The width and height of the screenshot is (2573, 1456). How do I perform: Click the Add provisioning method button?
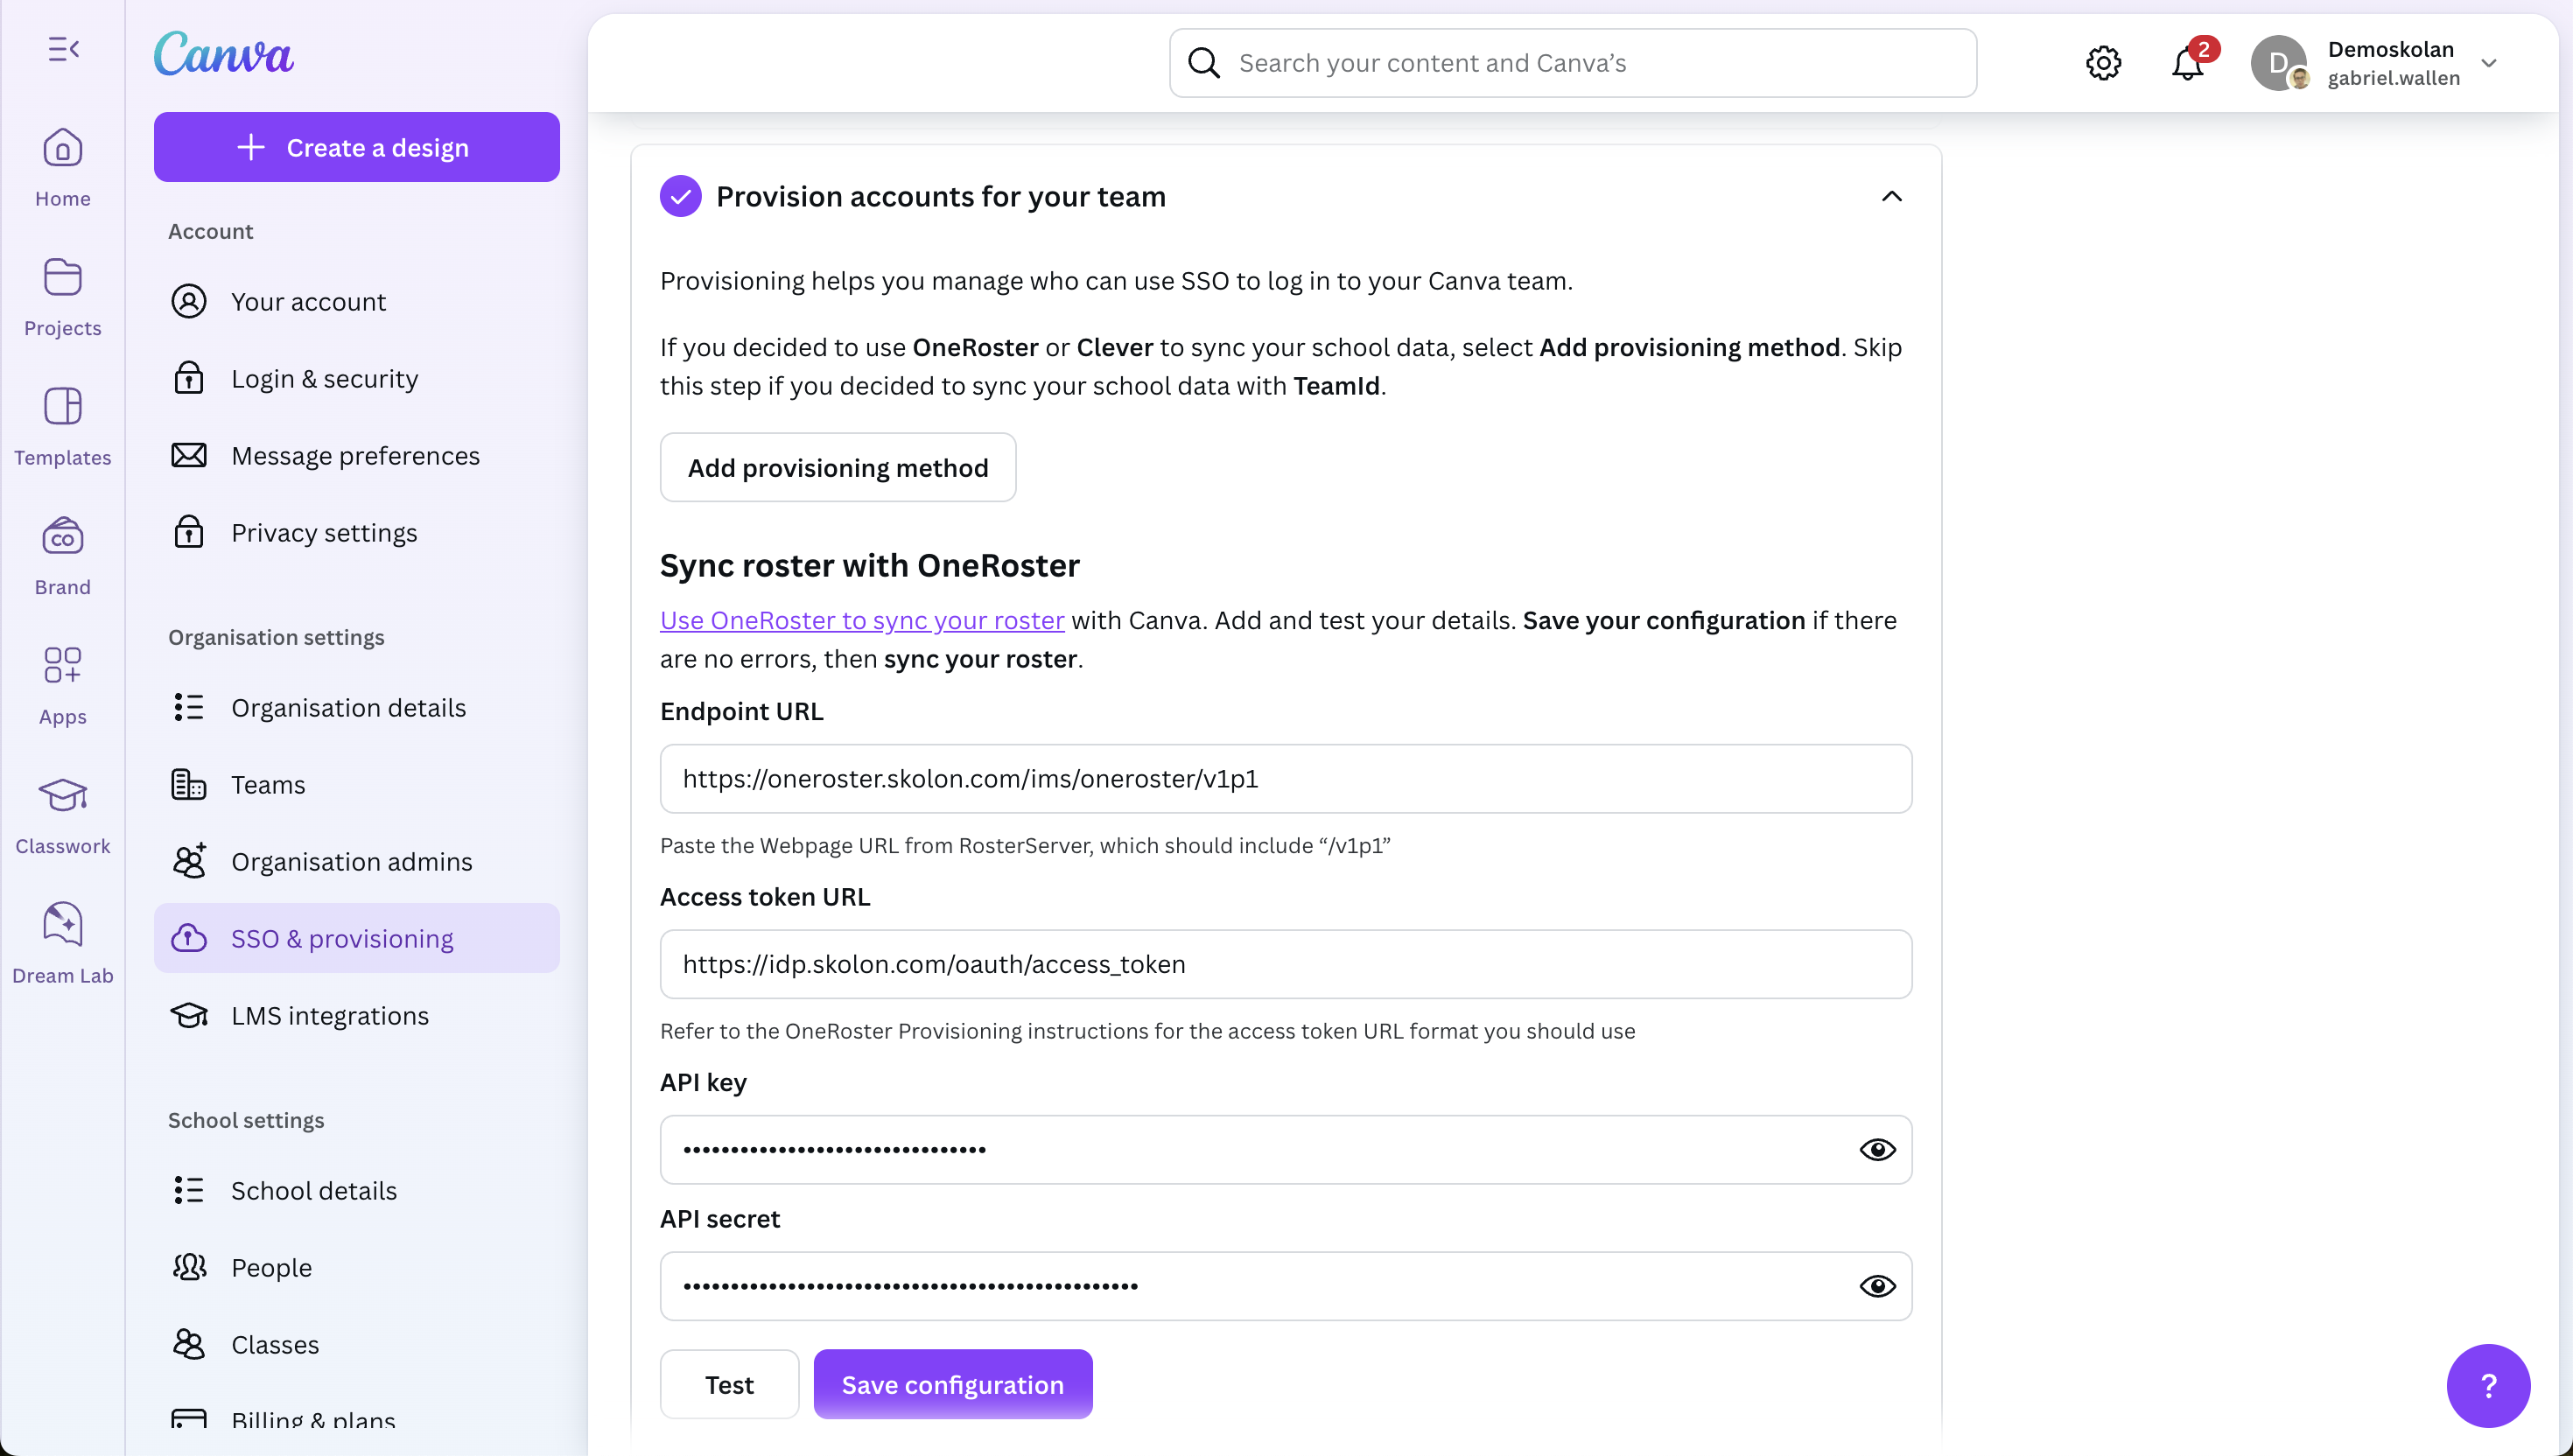pyautogui.click(x=837, y=468)
